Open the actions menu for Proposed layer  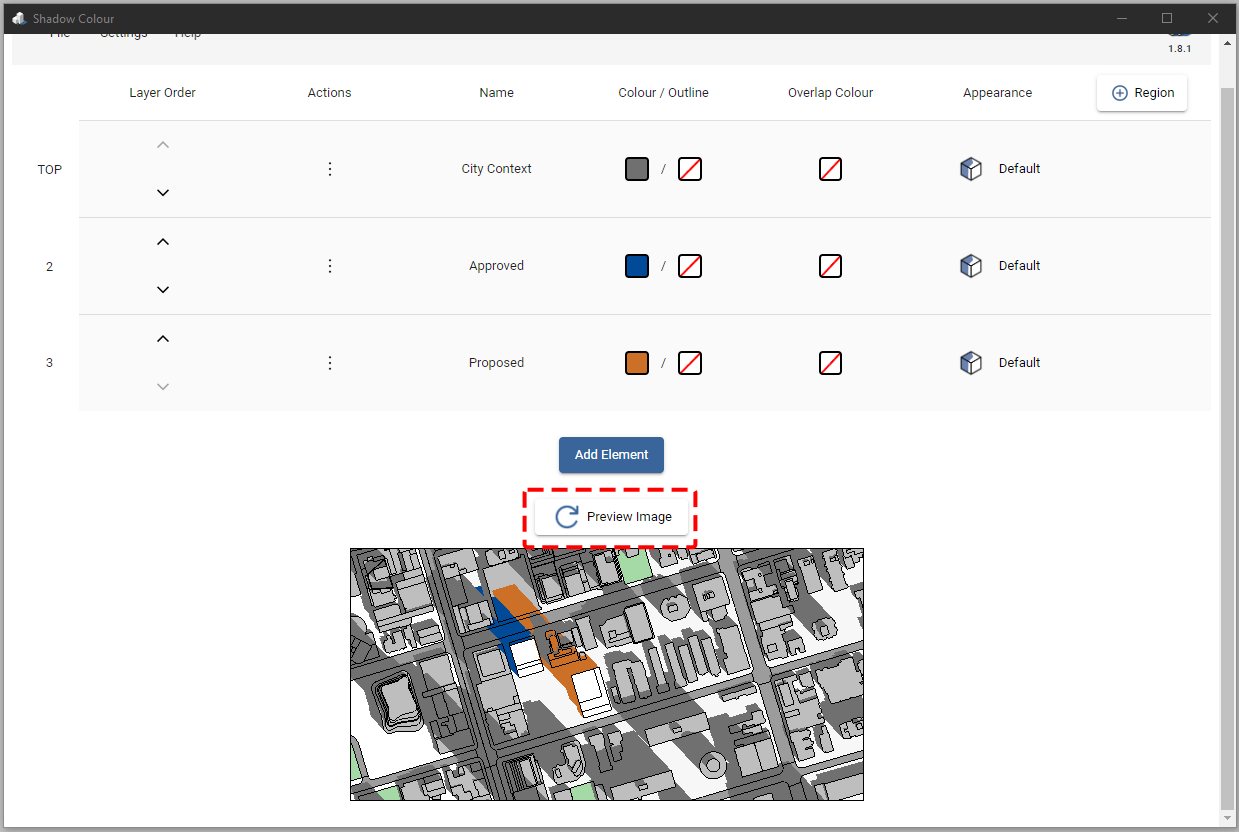point(330,362)
